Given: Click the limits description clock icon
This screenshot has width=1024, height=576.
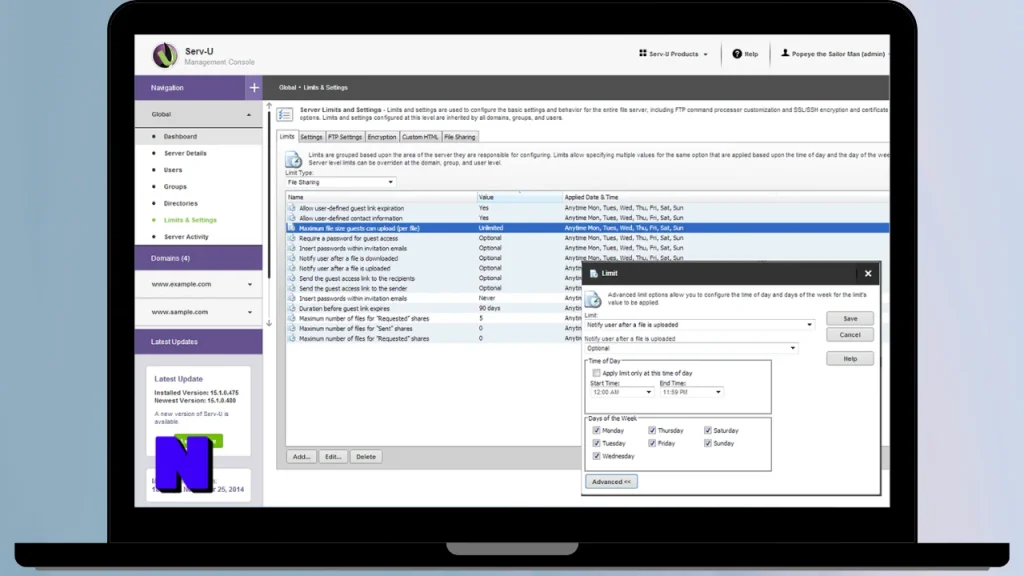Looking at the screenshot, I should (293, 159).
